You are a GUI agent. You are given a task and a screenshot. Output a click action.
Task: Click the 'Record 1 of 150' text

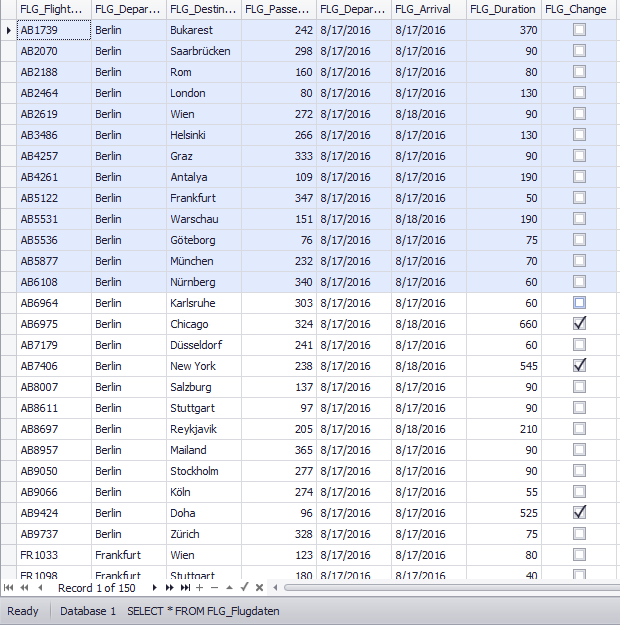[x=97, y=588]
